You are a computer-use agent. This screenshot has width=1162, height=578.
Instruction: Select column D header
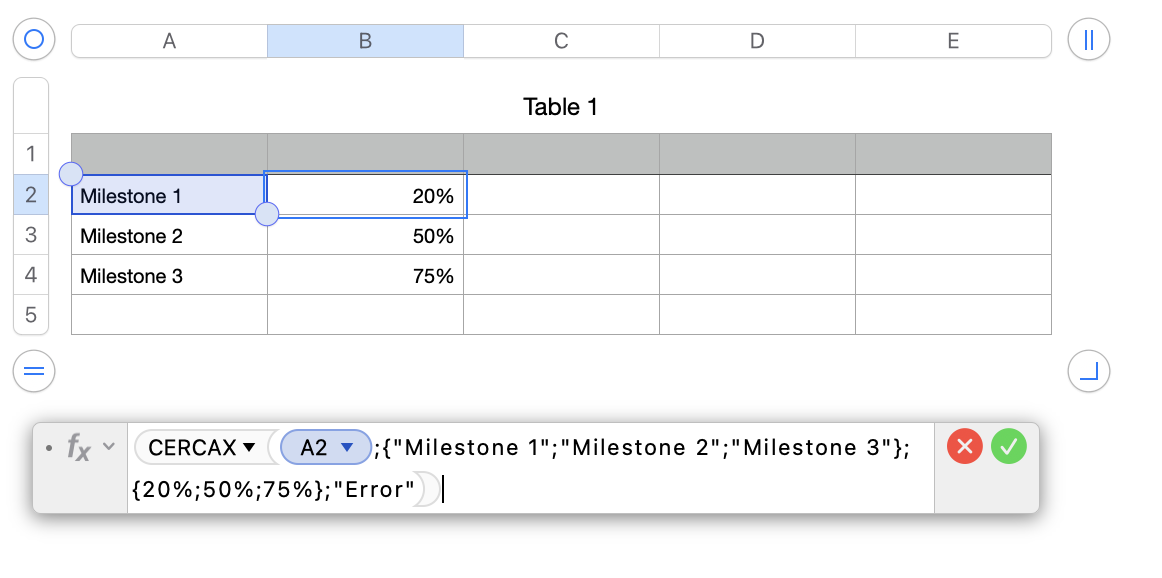[x=757, y=41]
